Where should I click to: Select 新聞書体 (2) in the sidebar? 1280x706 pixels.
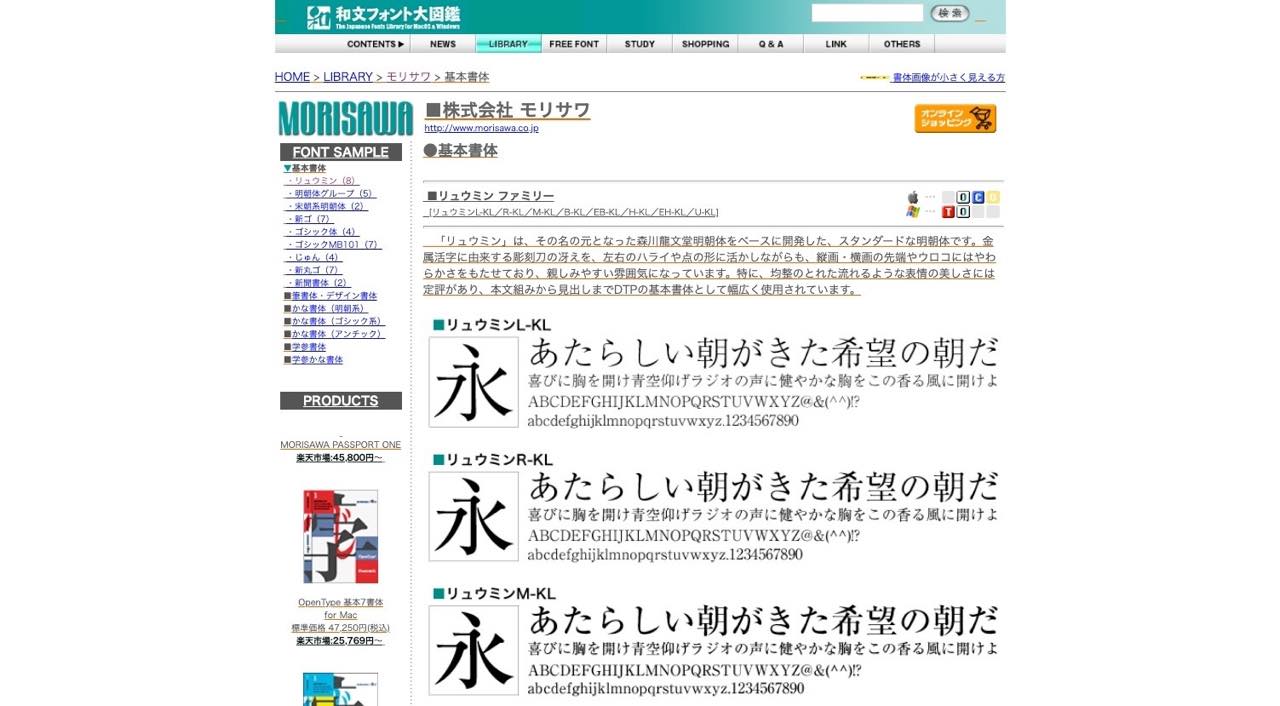pyautogui.click(x=317, y=283)
